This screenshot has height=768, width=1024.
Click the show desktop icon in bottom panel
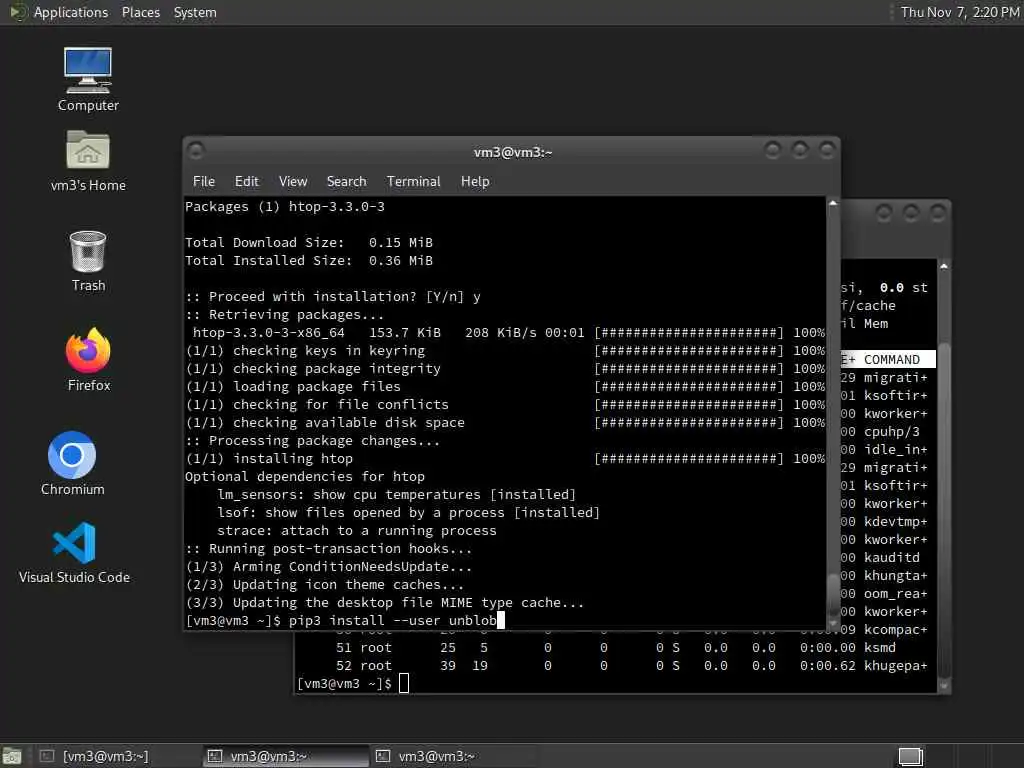coord(12,756)
